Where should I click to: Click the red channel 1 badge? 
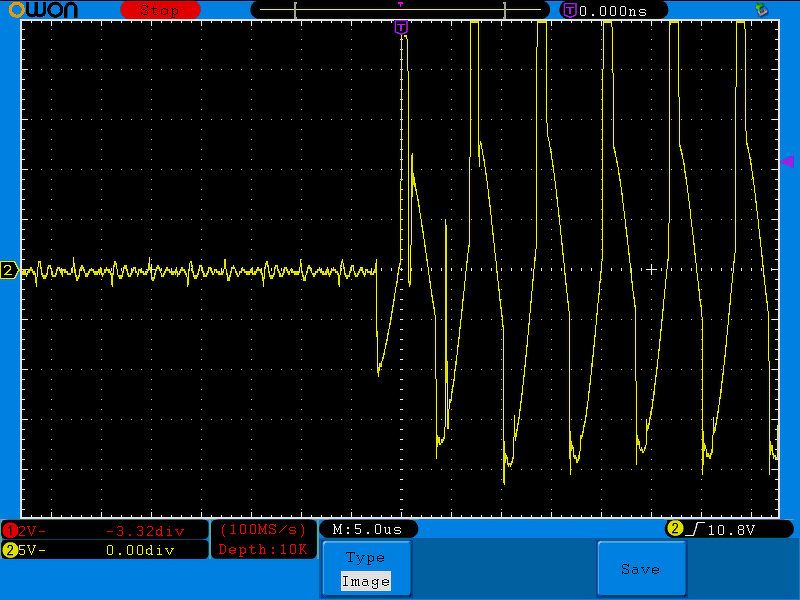tap(10, 531)
